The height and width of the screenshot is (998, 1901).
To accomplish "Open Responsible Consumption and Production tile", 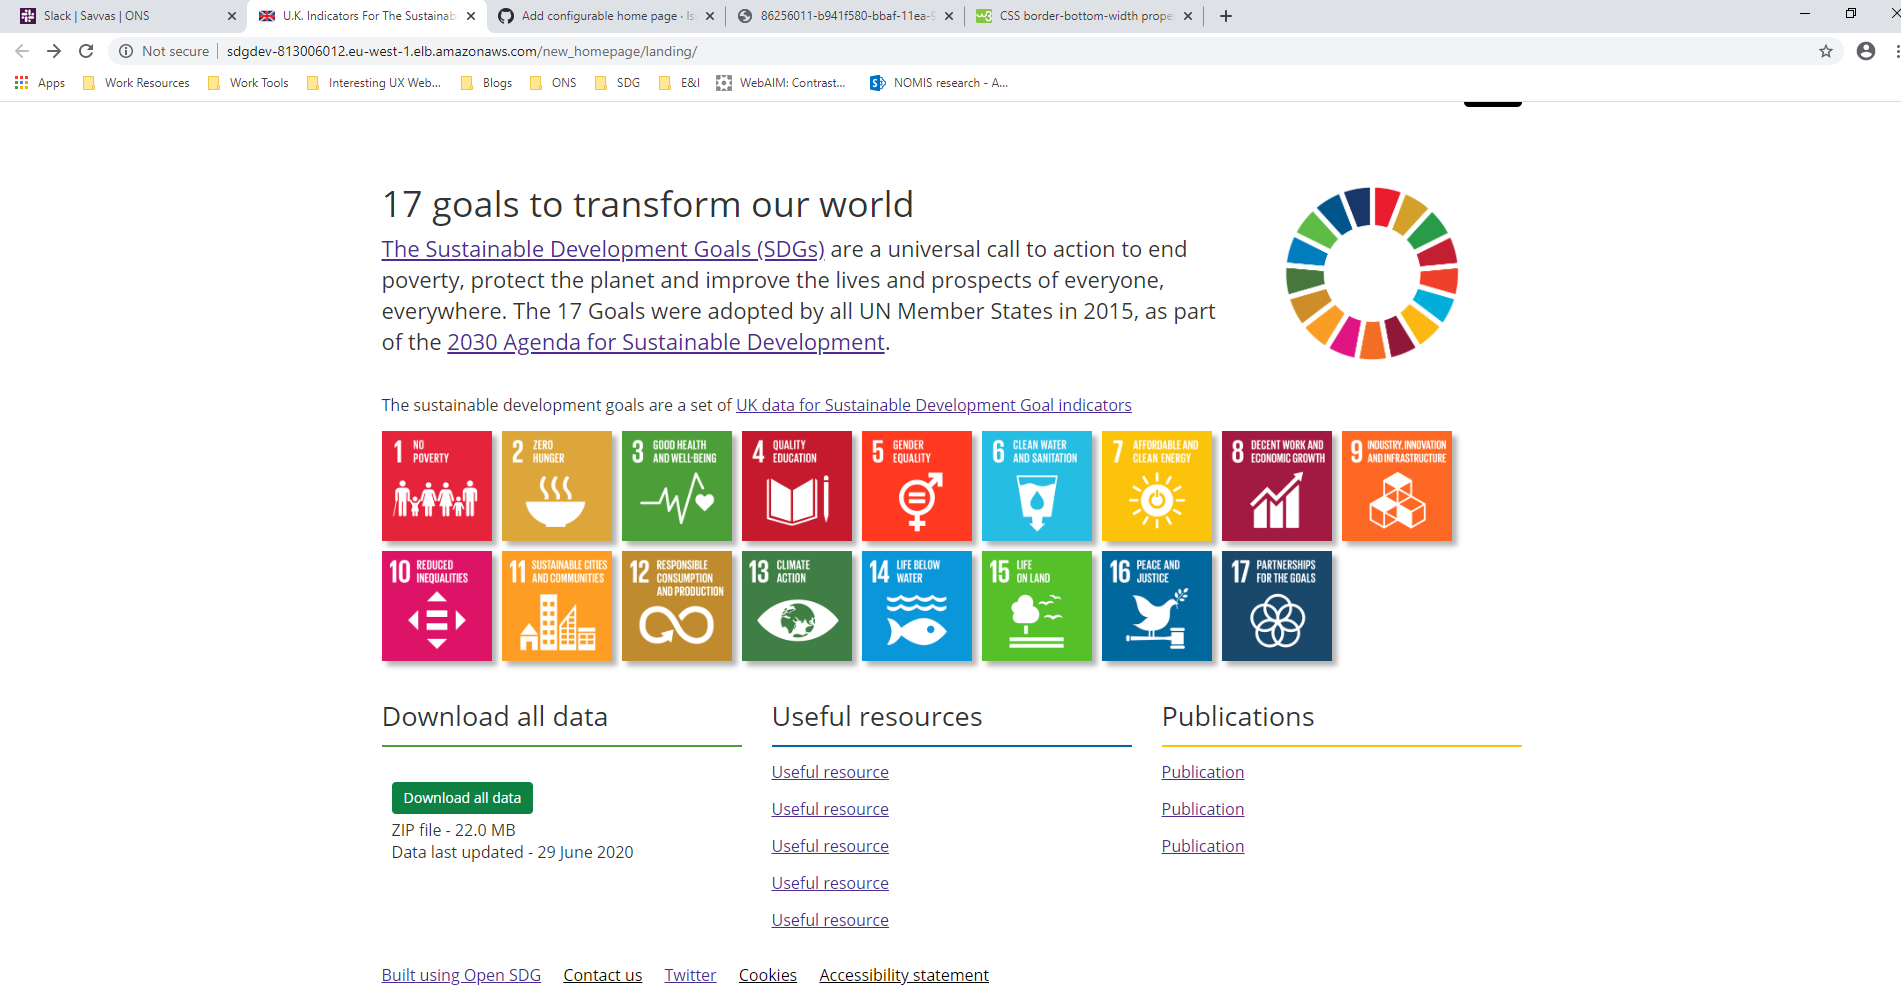I will tap(677, 606).
